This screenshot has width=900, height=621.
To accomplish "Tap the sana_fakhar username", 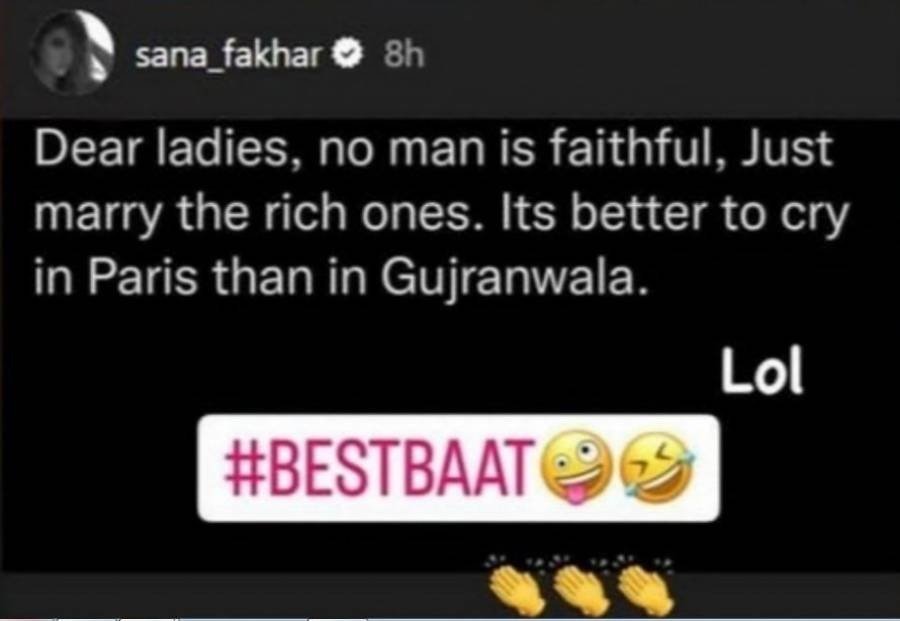I will 227,55.
